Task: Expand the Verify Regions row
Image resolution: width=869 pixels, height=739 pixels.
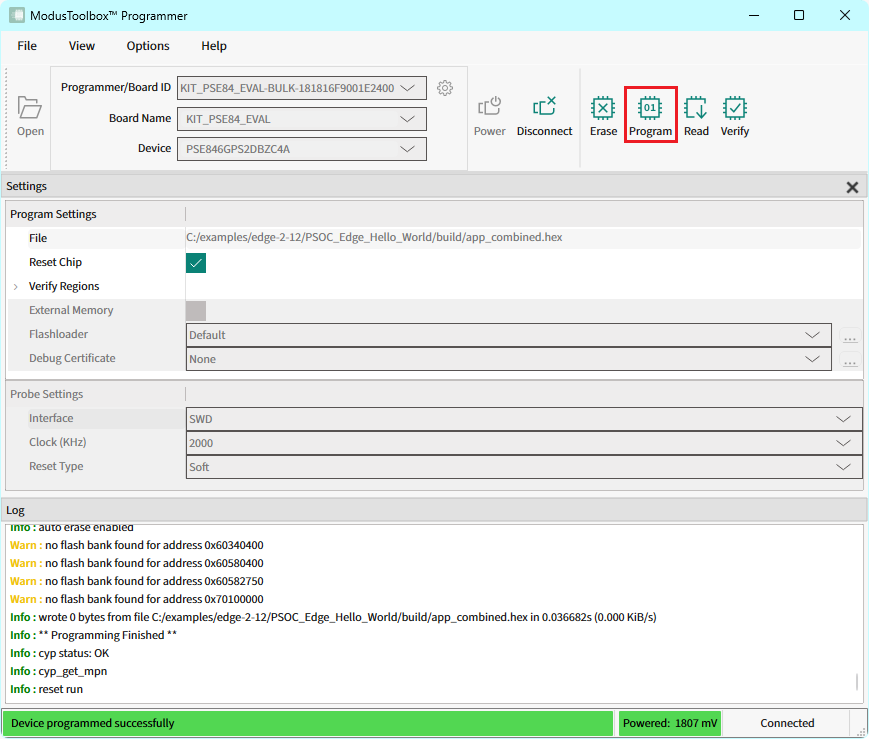Action: tap(16, 287)
